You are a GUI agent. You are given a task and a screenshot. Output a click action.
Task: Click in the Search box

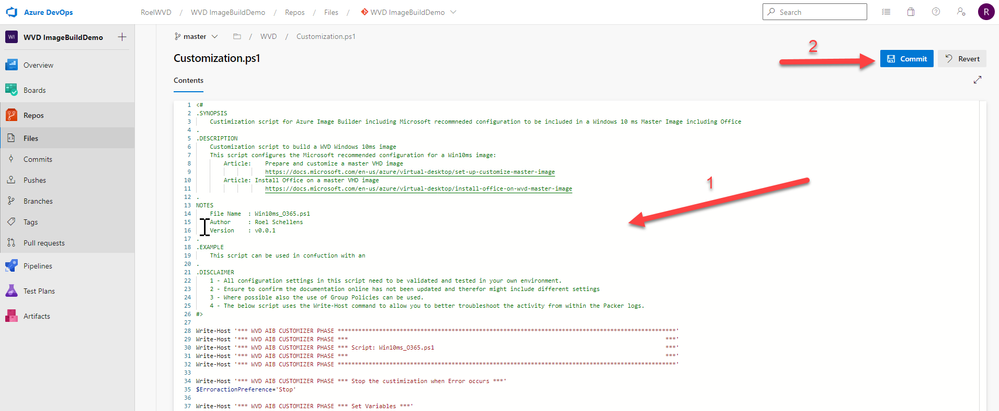tap(815, 12)
